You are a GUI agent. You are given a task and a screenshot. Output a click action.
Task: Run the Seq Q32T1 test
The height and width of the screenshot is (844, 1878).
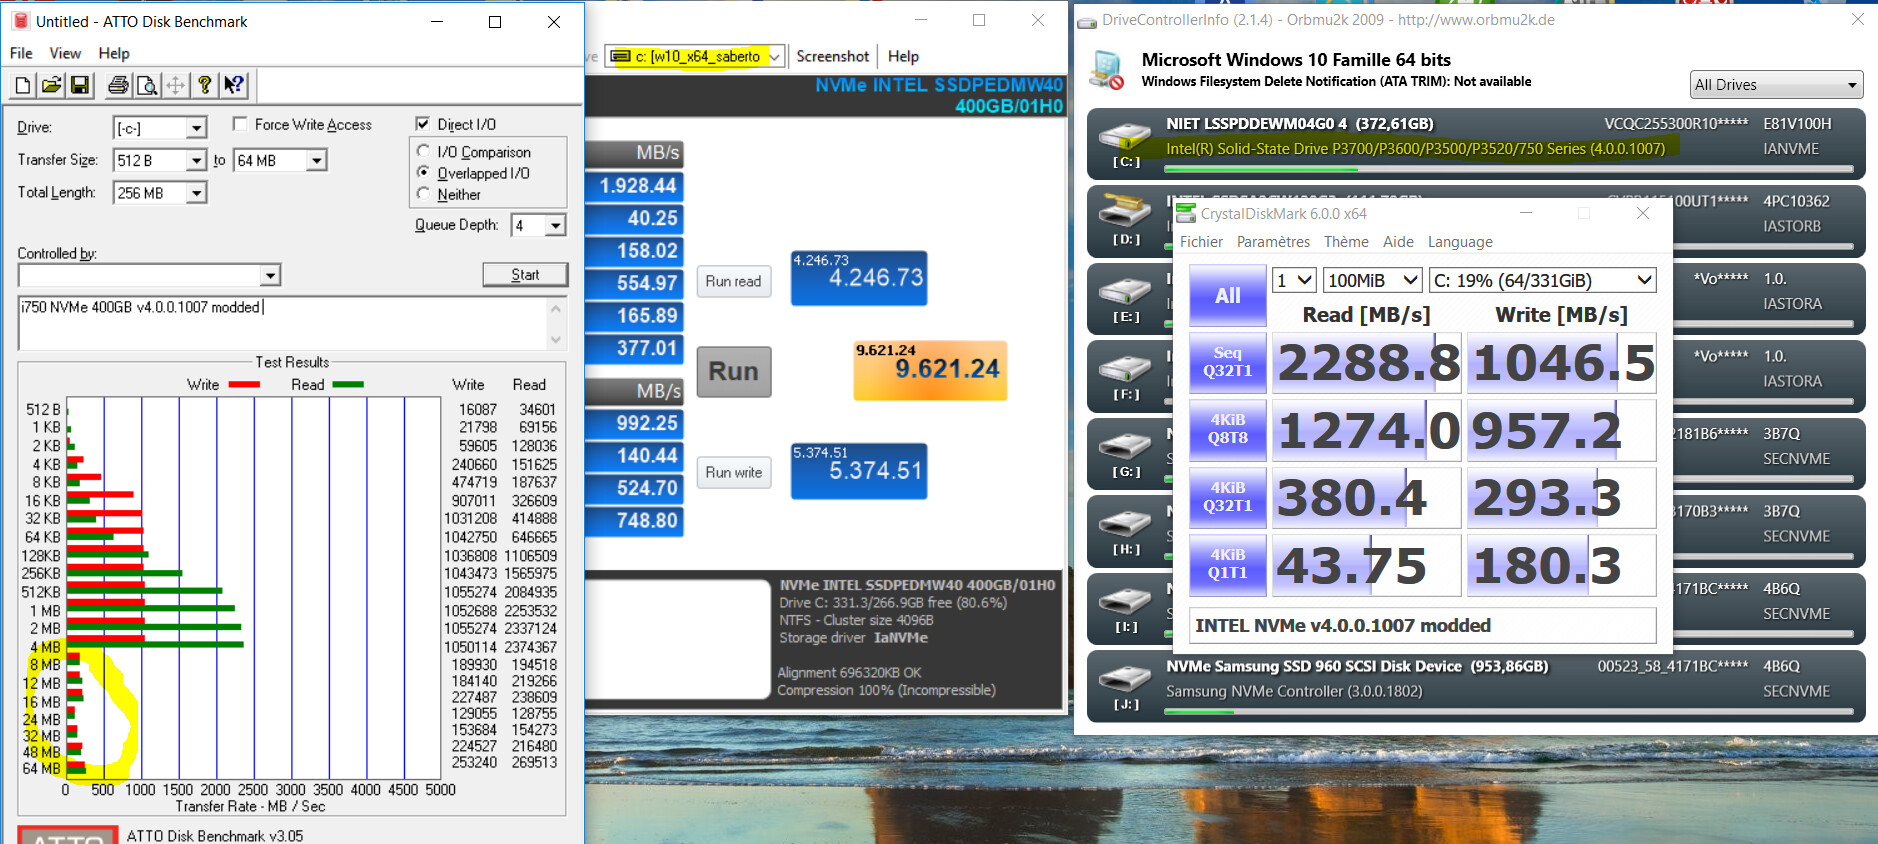(1228, 362)
